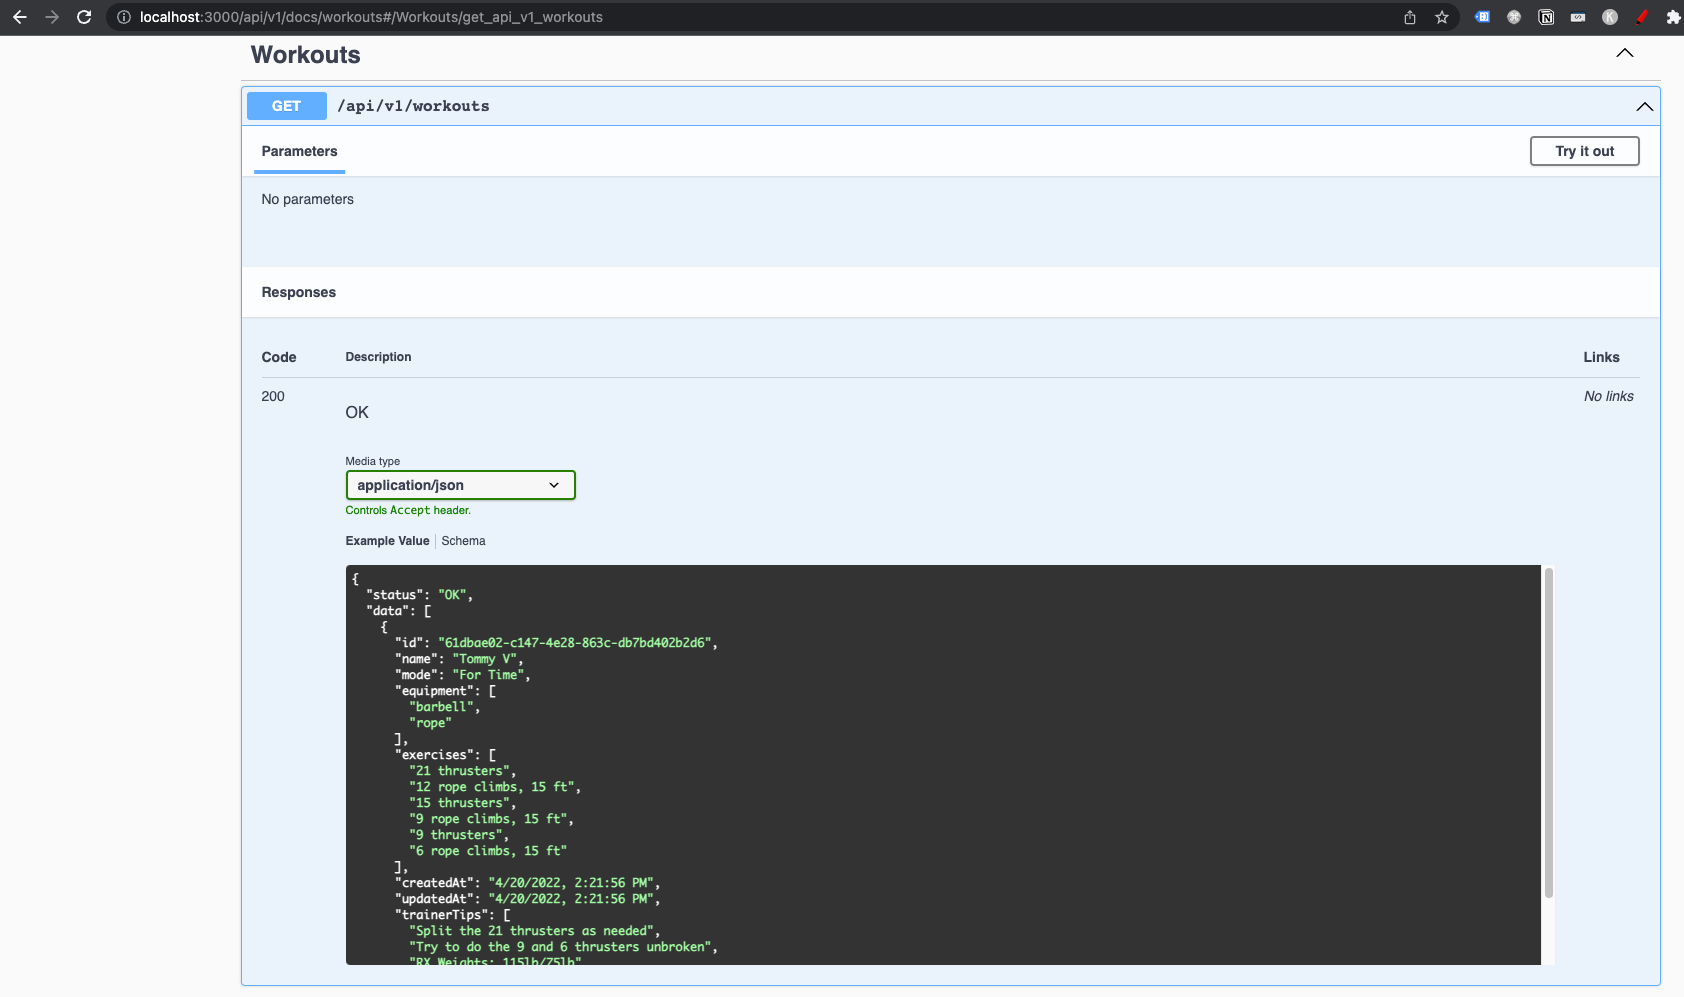Click "15 thrusters" in the exercises list
This screenshot has height=997, width=1684.
(459, 803)
